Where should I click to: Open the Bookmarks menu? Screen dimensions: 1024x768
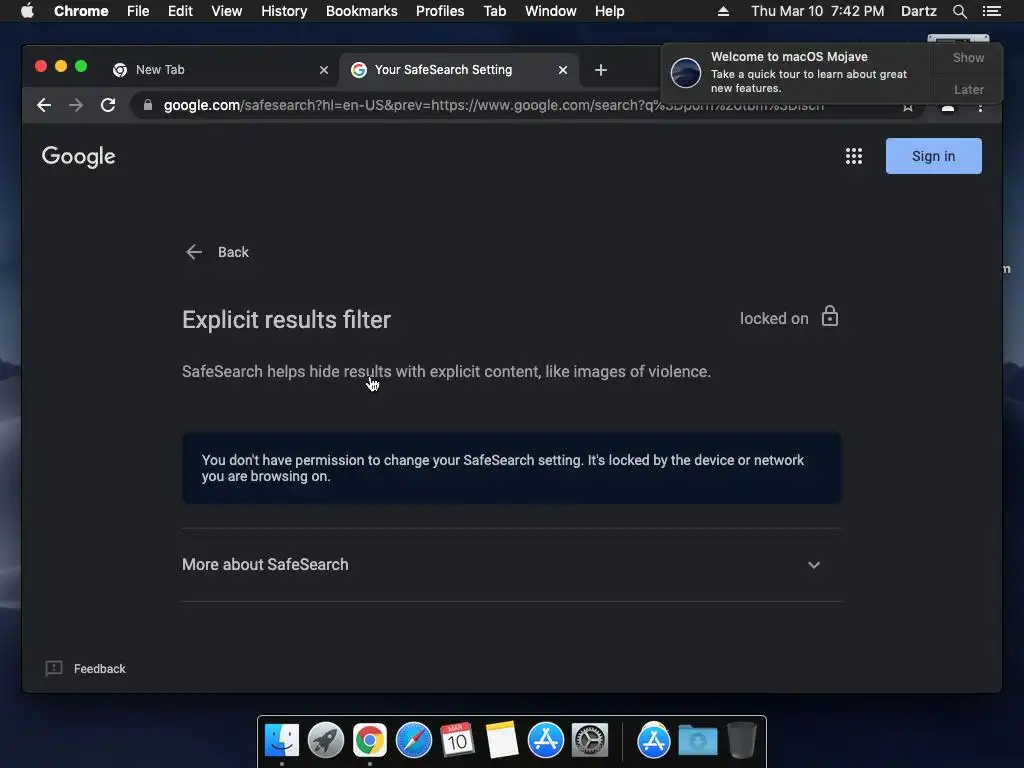point(362,11)
